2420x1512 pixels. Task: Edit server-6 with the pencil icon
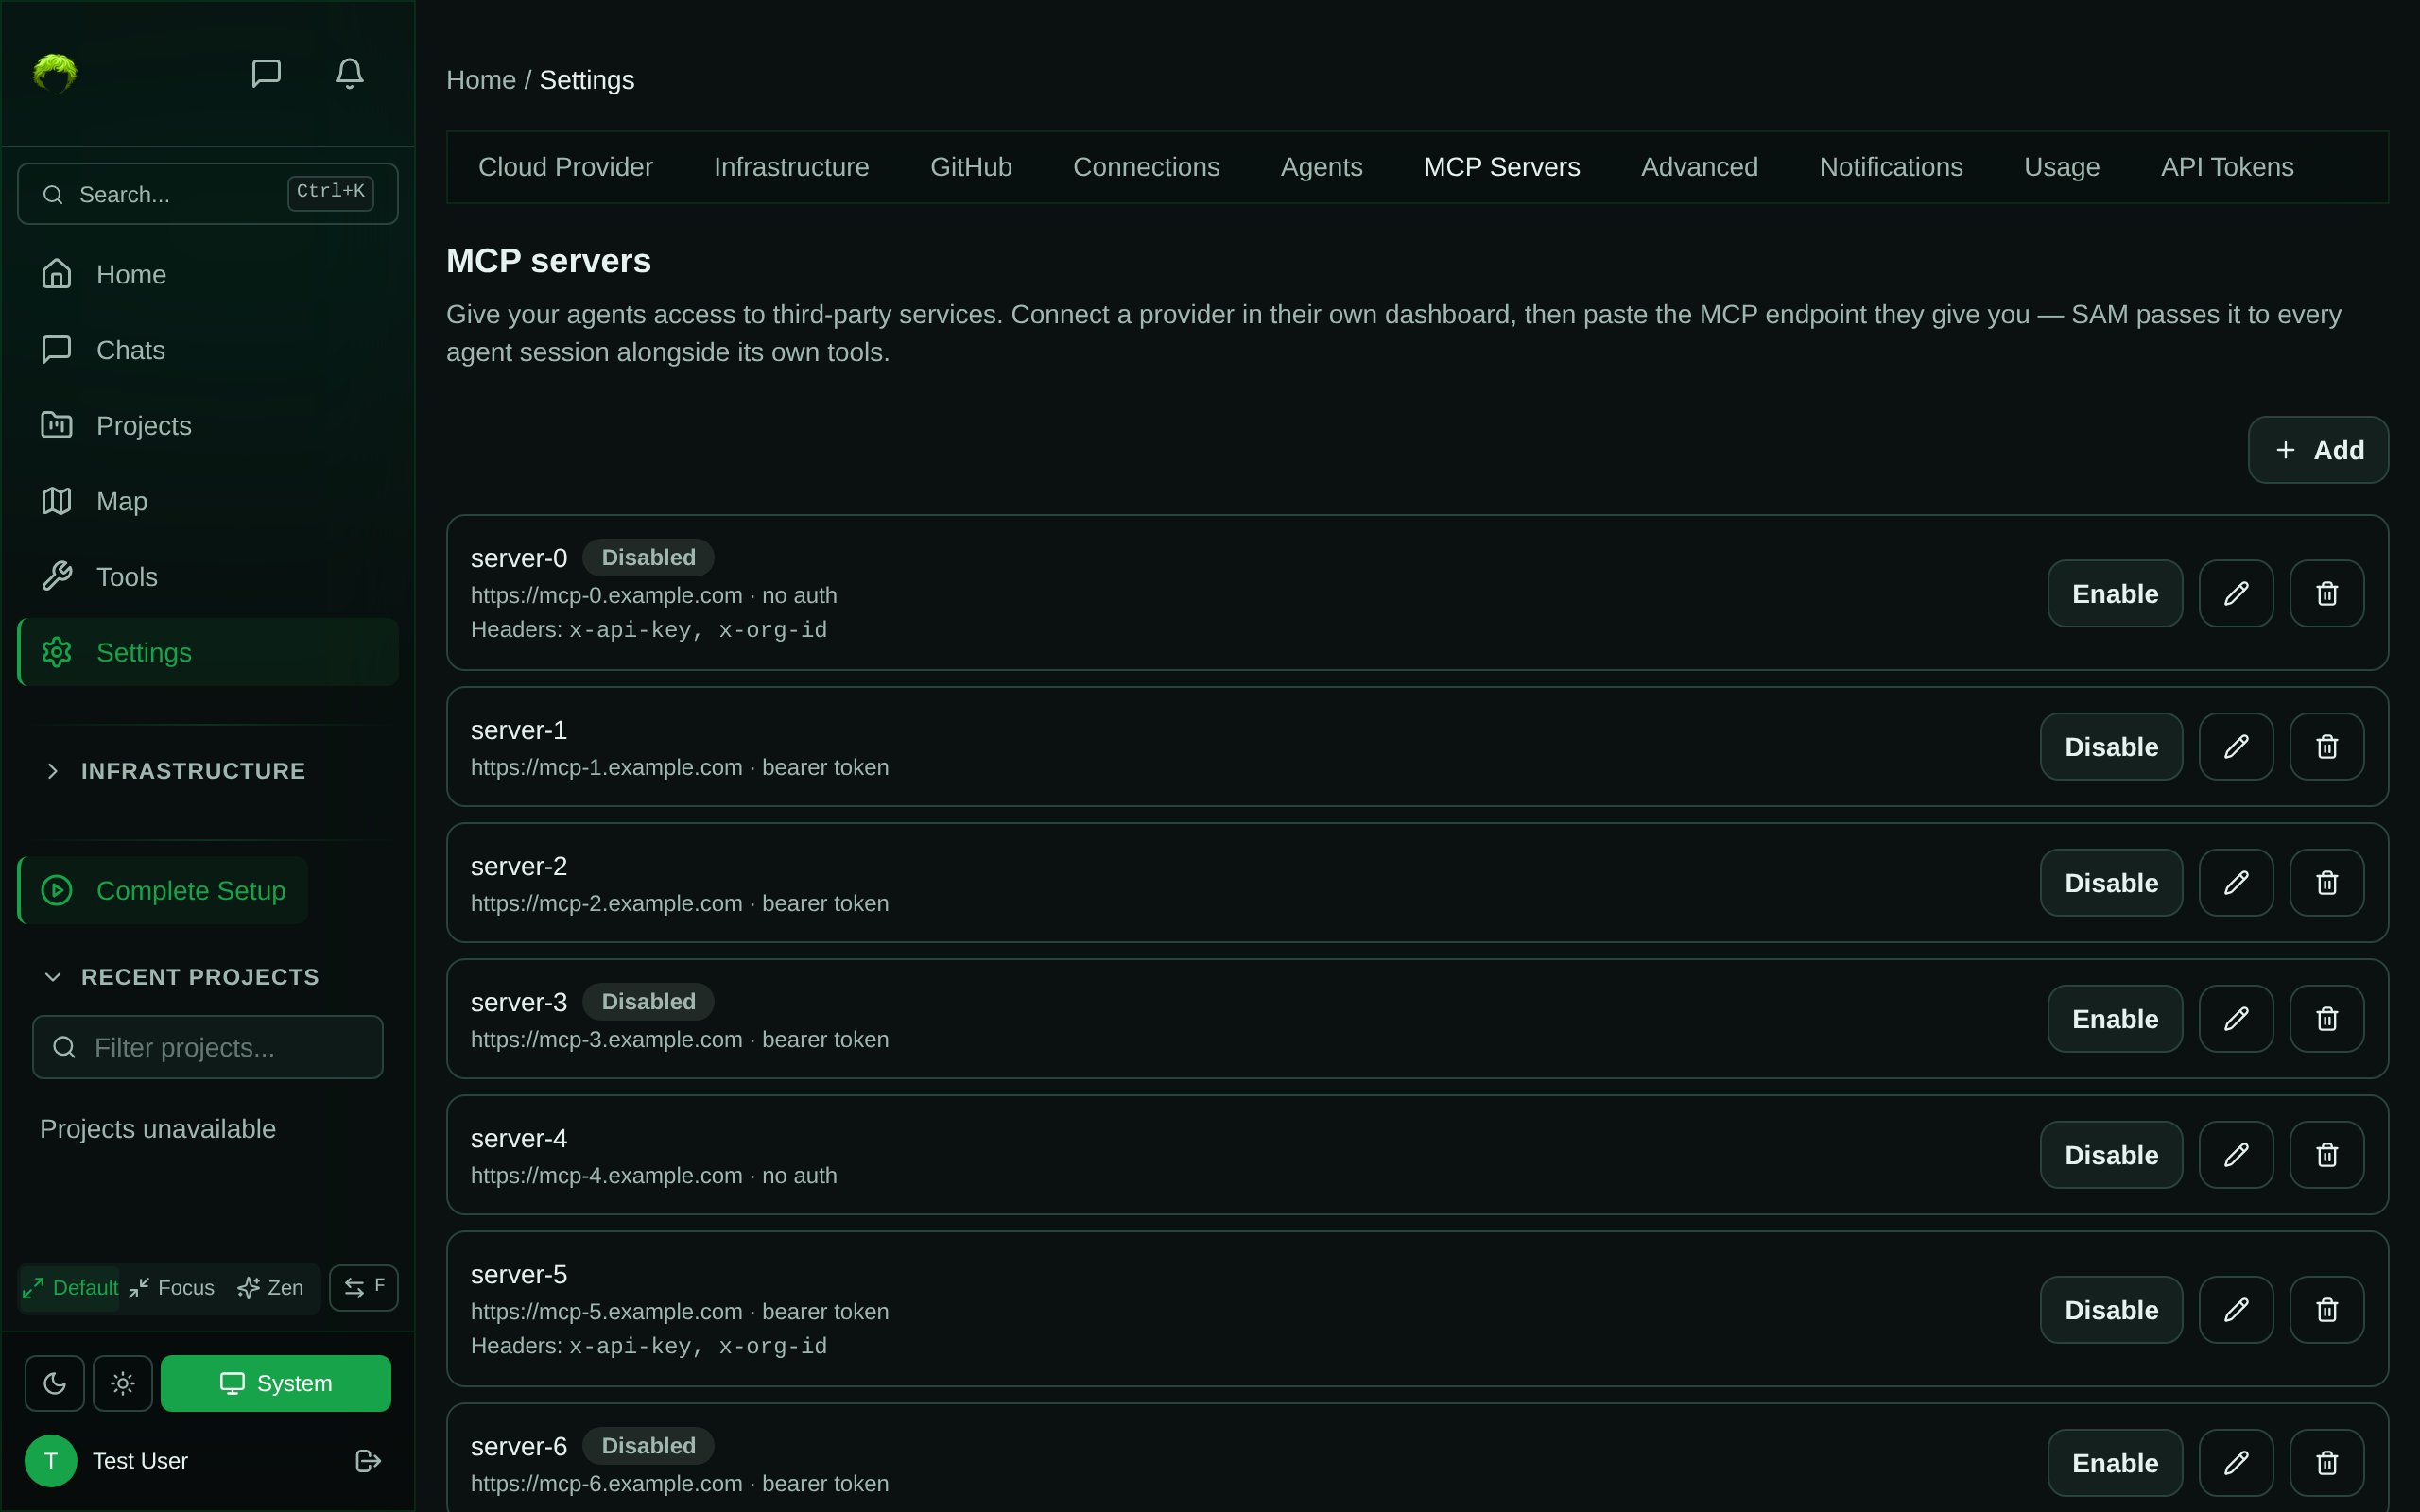2236,1463
